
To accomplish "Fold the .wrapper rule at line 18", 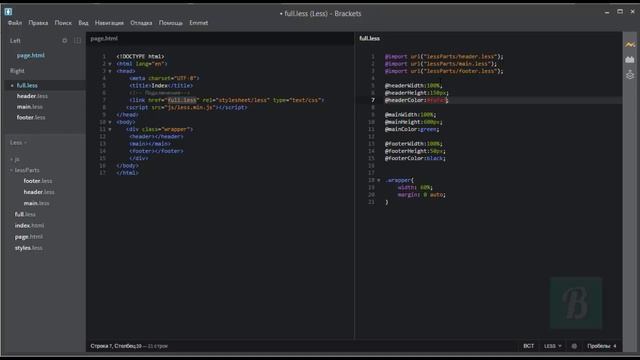I will coord(379,180).
